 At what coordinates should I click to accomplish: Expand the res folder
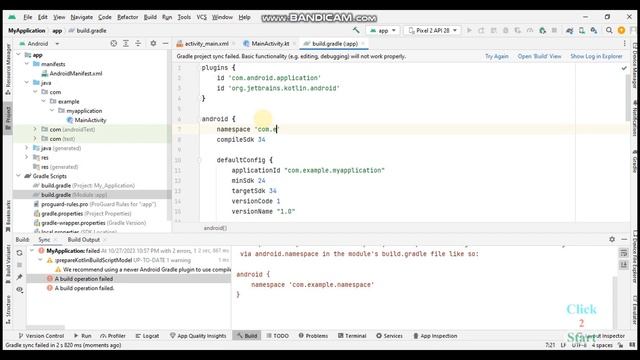click(27, 157)
